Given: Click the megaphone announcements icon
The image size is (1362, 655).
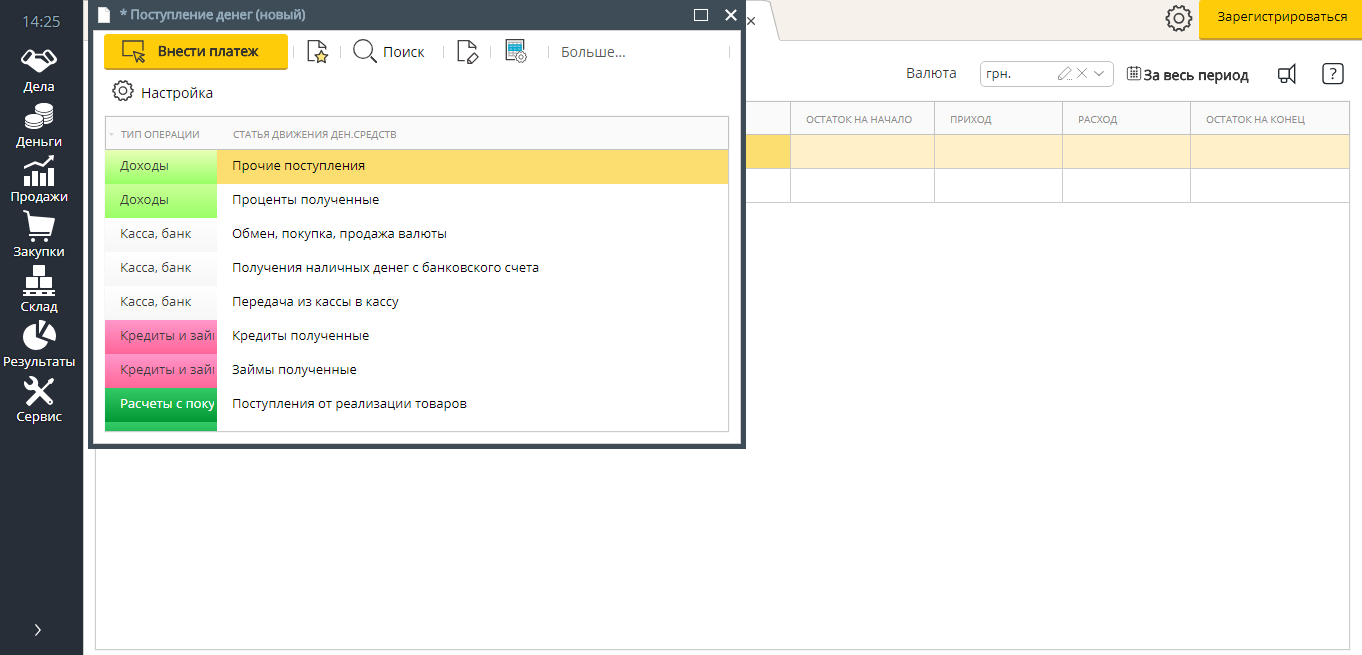Looking at the screenshot, I should coord(1287,74).
